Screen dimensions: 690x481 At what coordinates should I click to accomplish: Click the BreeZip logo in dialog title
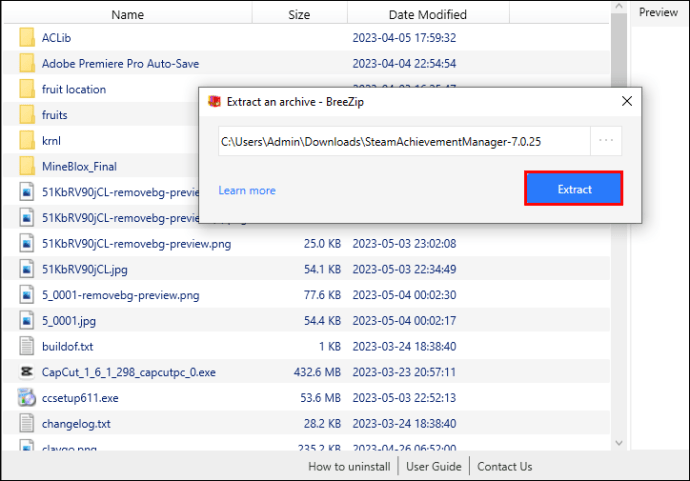coord(214,102)
